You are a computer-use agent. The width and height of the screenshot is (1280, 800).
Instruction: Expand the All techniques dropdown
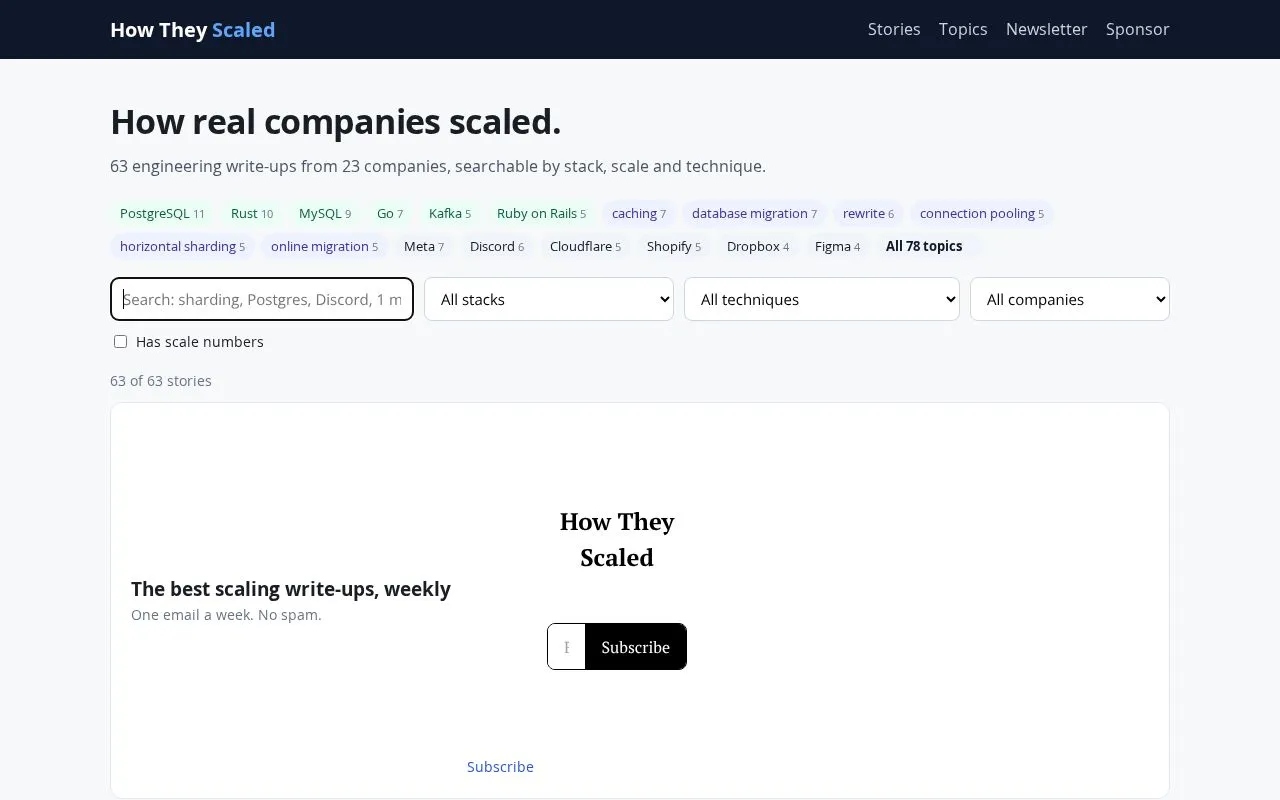822,299
